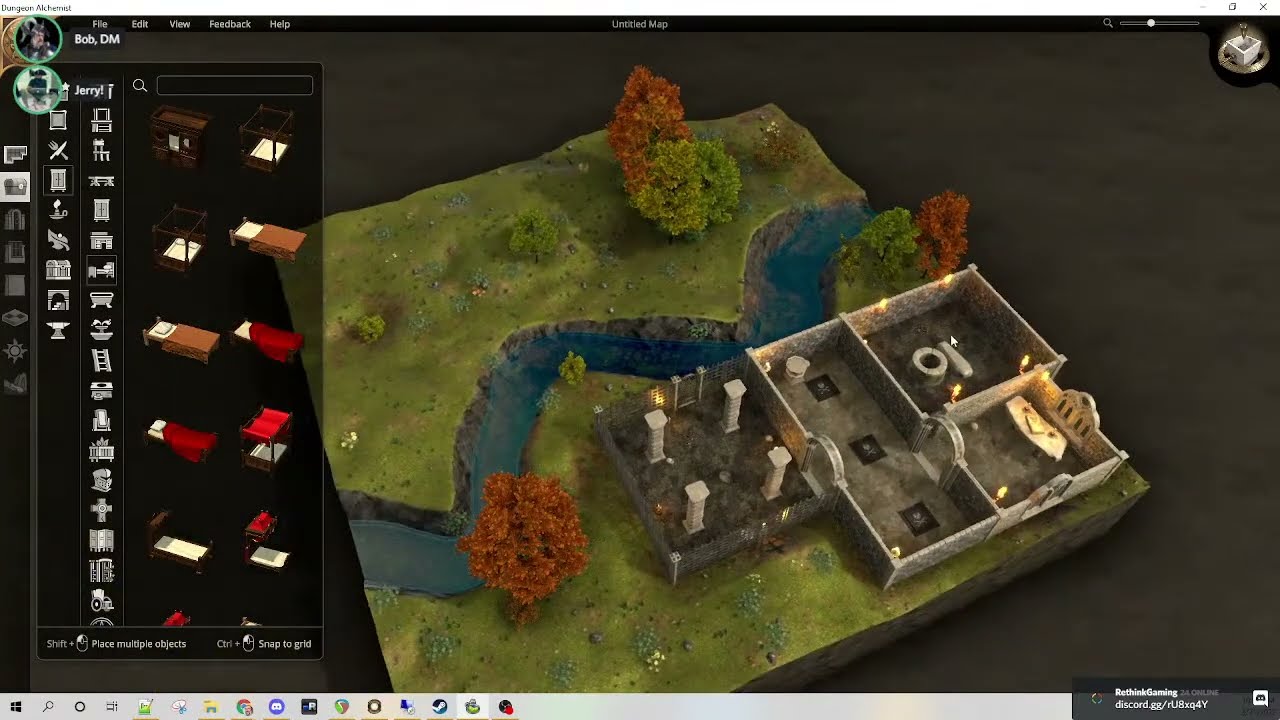Click the stone well in the room
This screenshot has width=1280, height=720.
tap(929, 364)
